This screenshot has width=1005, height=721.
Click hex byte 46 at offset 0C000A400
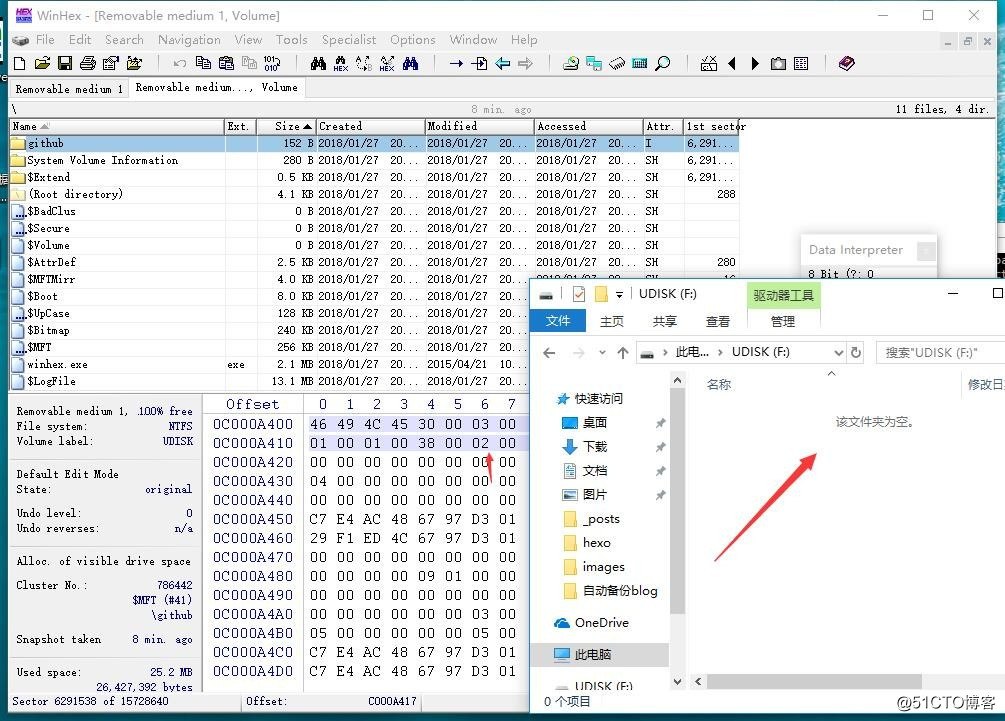click(x=318, y=424)
